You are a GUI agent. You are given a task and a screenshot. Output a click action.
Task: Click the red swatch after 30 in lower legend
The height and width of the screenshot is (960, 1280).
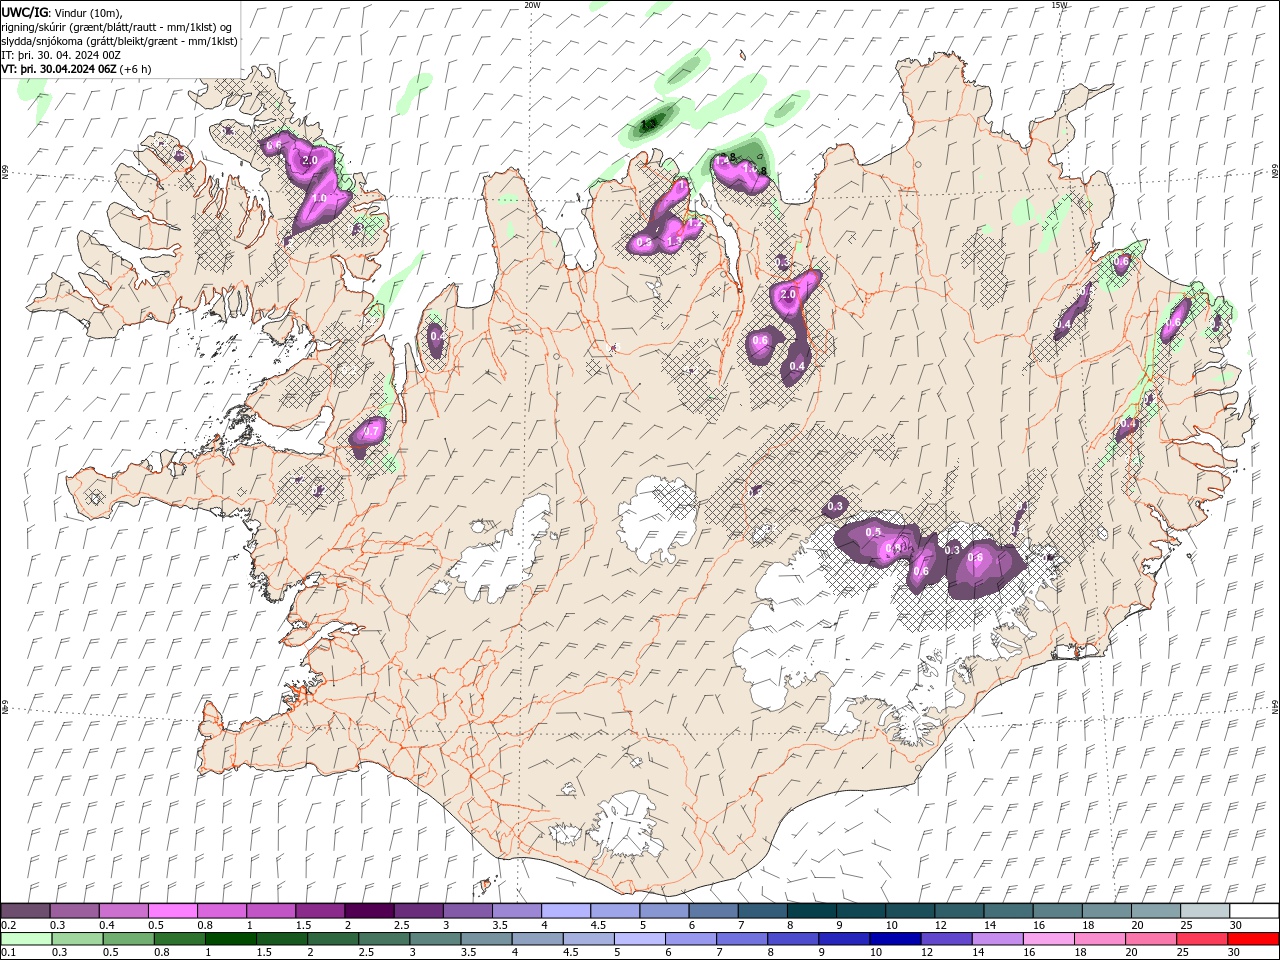pos(1253,939)
